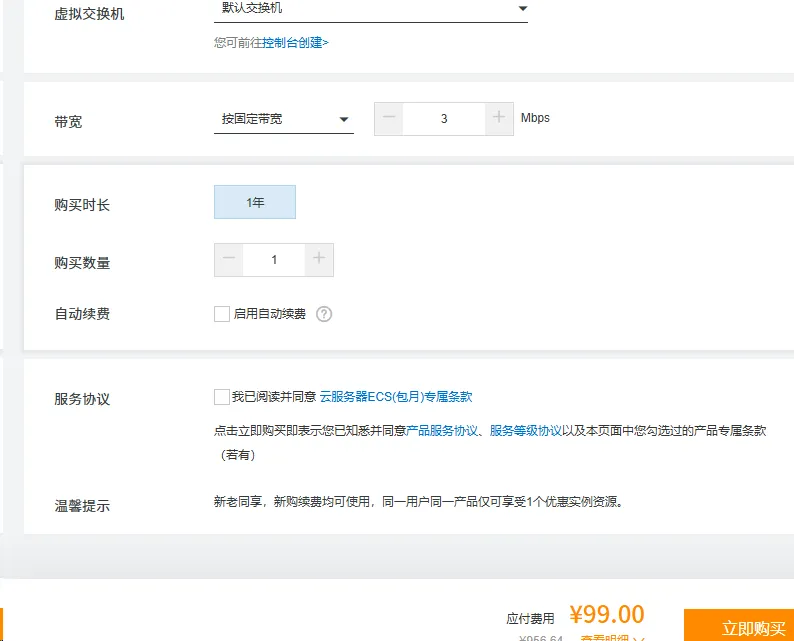Select the ¥99.00 payable amount text
The width and height of the screenshot is (794, 641).
point(607,615)
